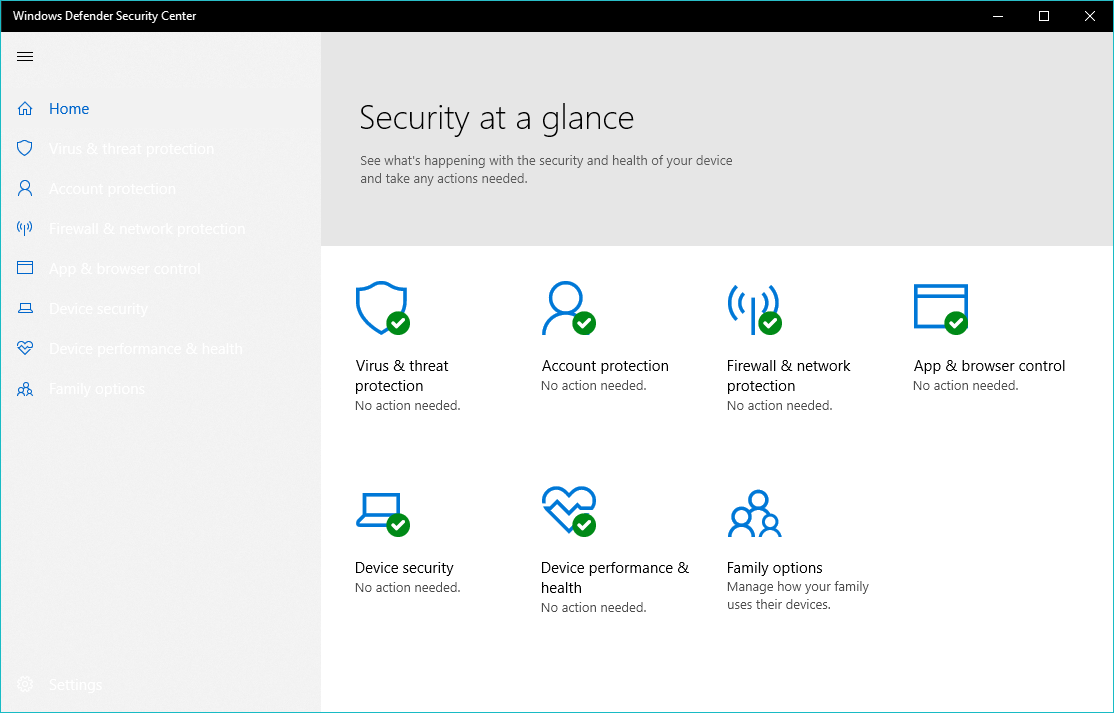
Task: Open the Account protection person tile icon
Action: point(567,308)
